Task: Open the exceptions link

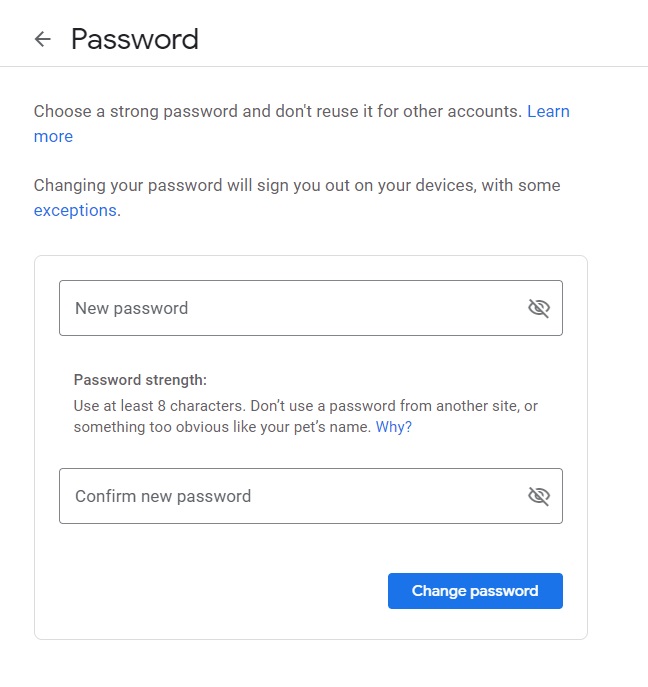Action: pyautogui.click(x=75, y=210)
